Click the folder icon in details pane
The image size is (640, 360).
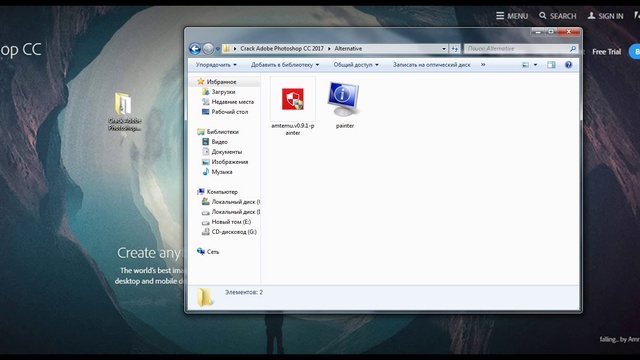pos(204,297)
